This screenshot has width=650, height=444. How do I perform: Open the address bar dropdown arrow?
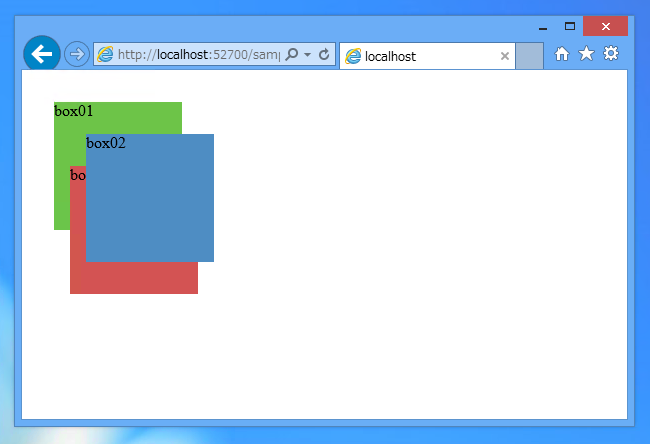pyautogui.click(x=308, y=54)
